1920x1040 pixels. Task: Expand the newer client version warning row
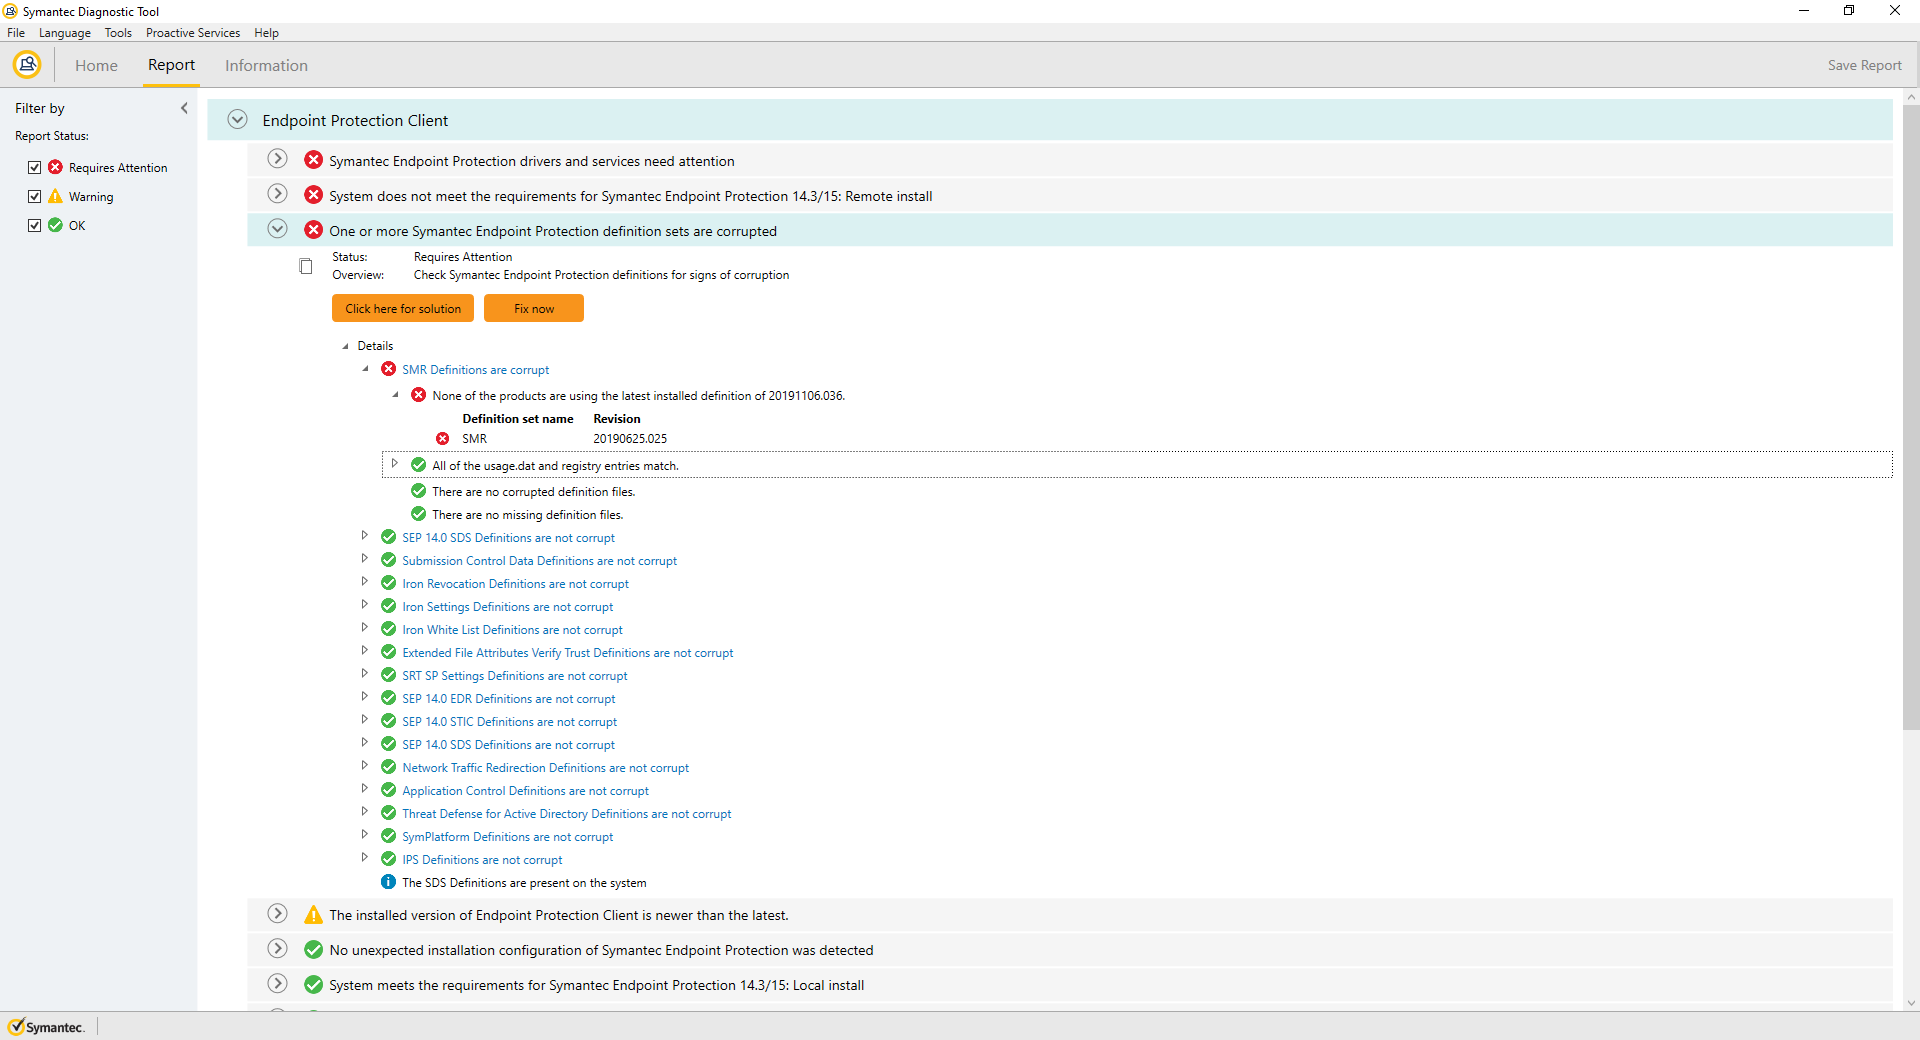pos(278,913)
